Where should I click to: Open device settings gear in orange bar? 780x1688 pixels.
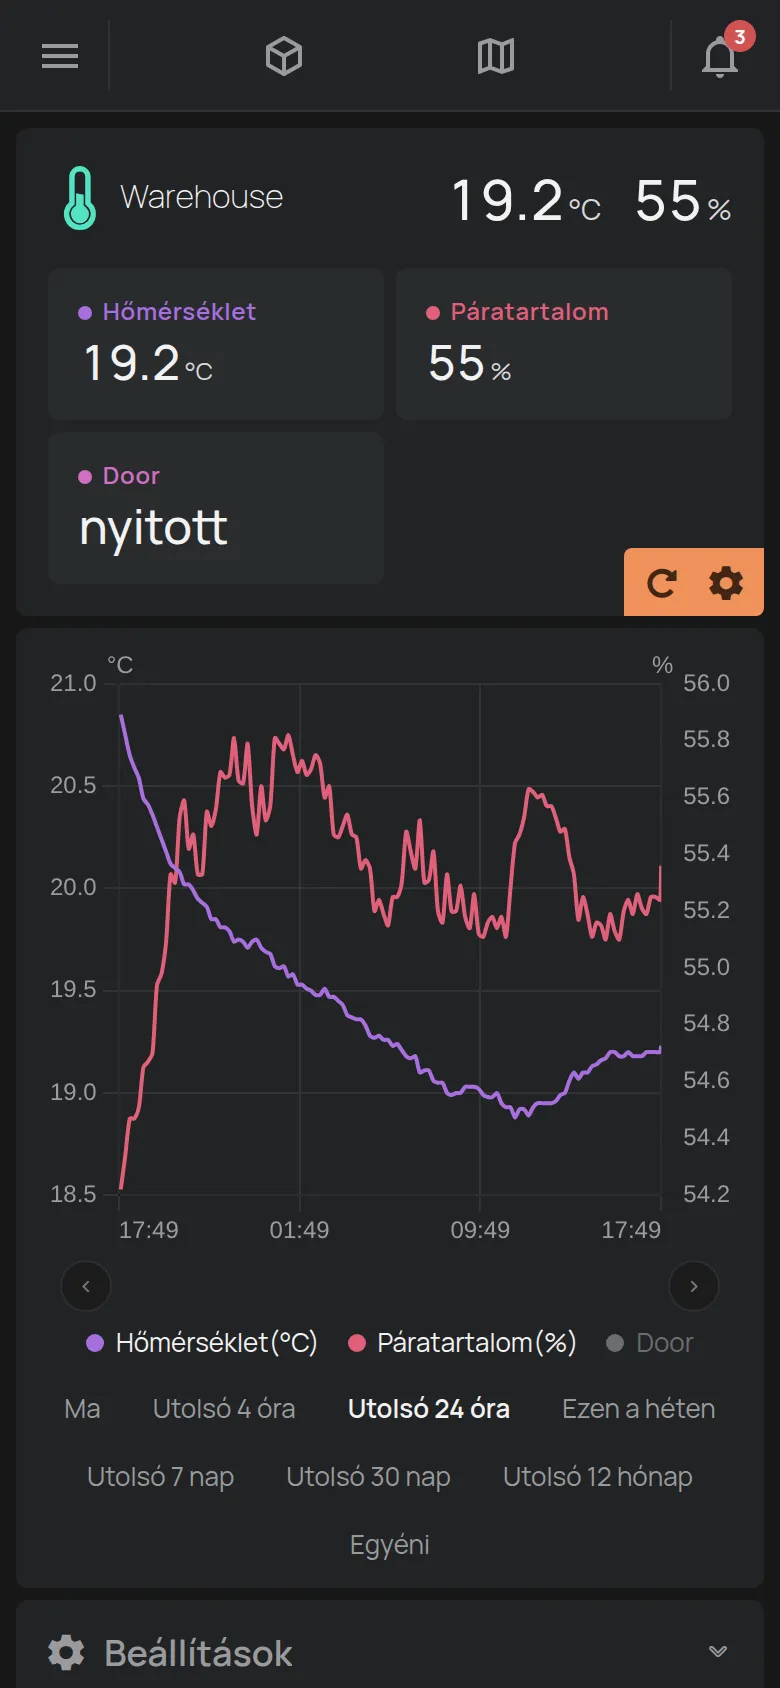pos(726,582)
